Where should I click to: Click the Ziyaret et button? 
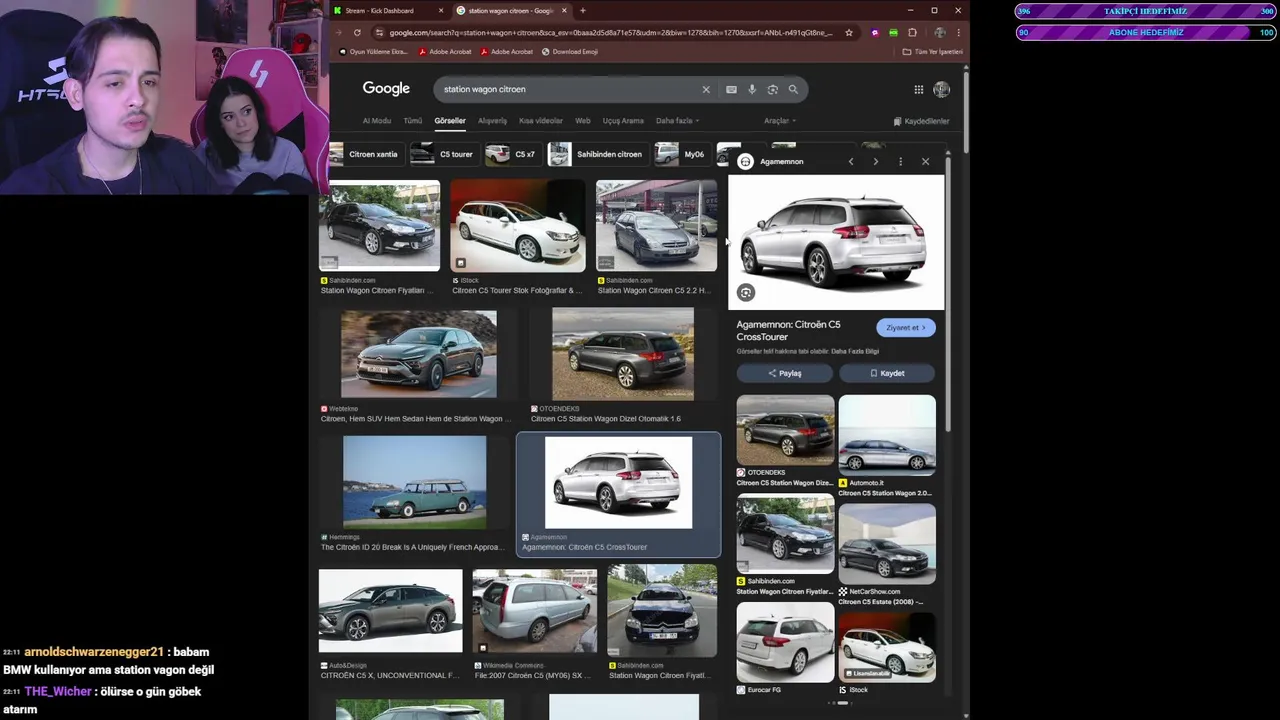pos(906,328)
